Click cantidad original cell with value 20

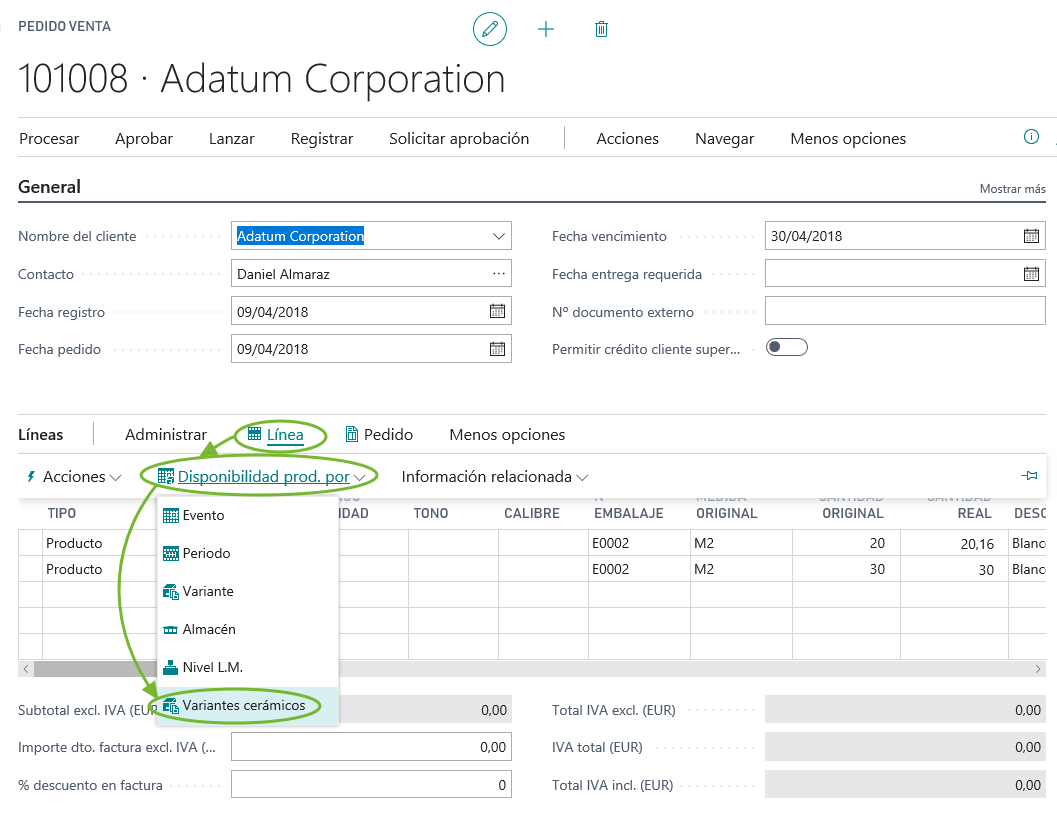point(846,543)
